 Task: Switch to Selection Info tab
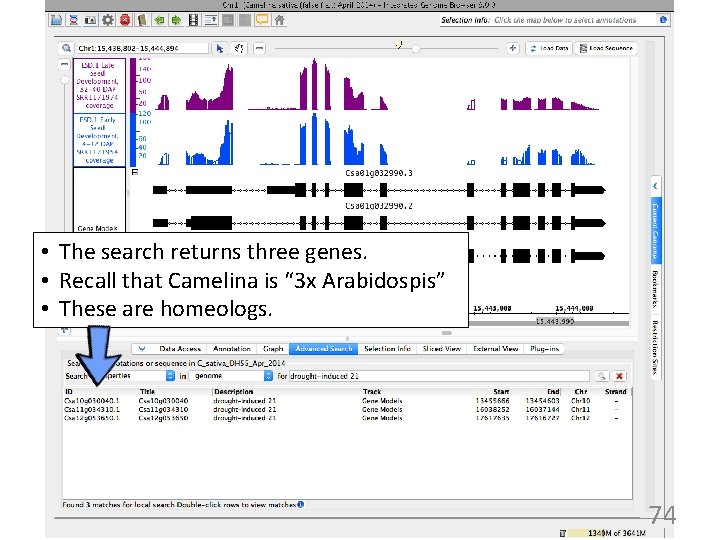click(387, 349)
